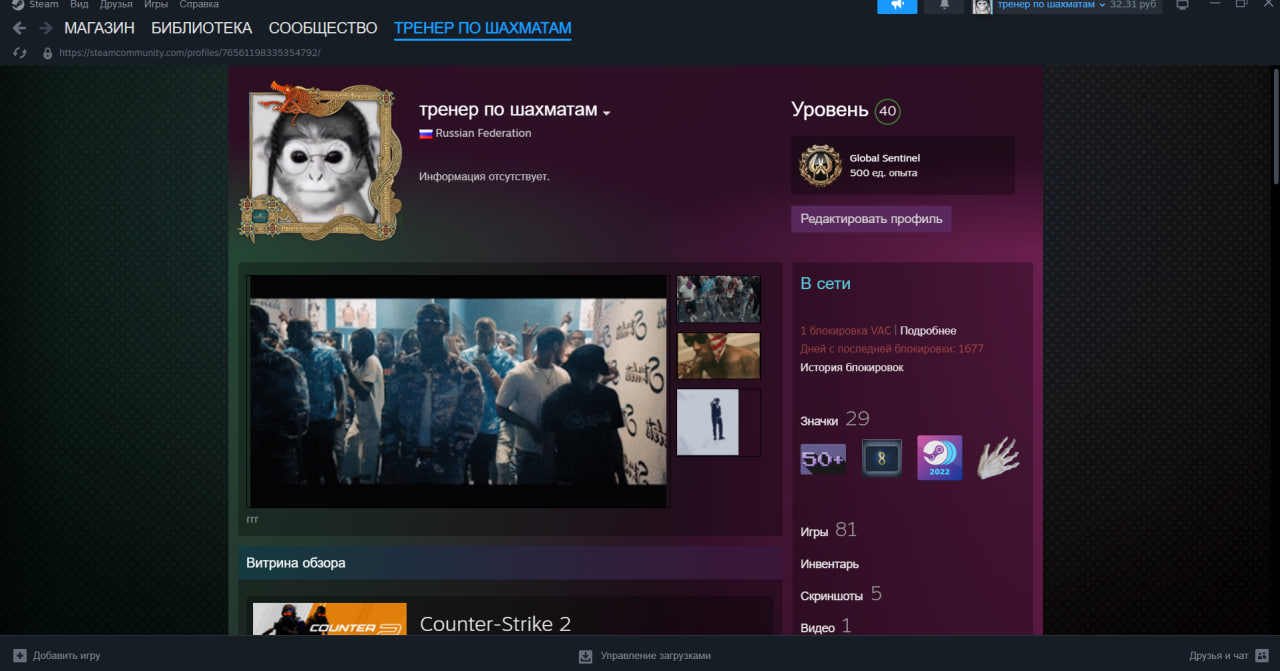Viewport: 1280px width, 671px height.
Task: Click the Информация отсутствует text
Action: tap(484, 177)
